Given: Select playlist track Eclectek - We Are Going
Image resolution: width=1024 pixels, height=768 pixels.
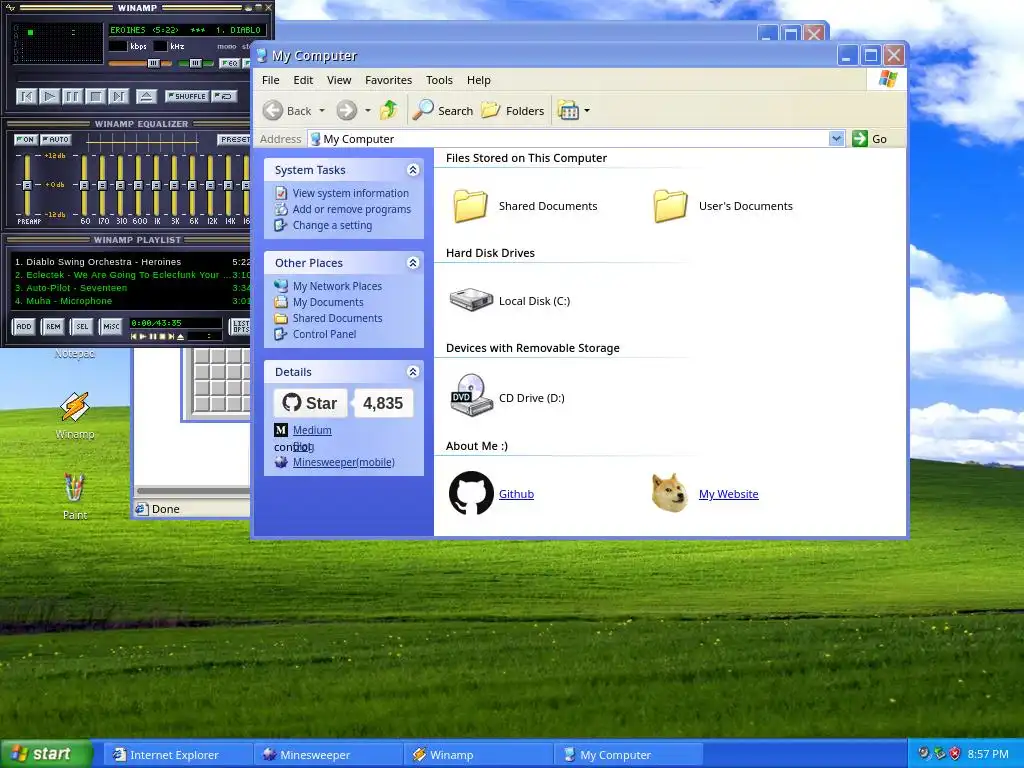Looking at the screenshot, I should pyautogui.click(x=131, y=275).
